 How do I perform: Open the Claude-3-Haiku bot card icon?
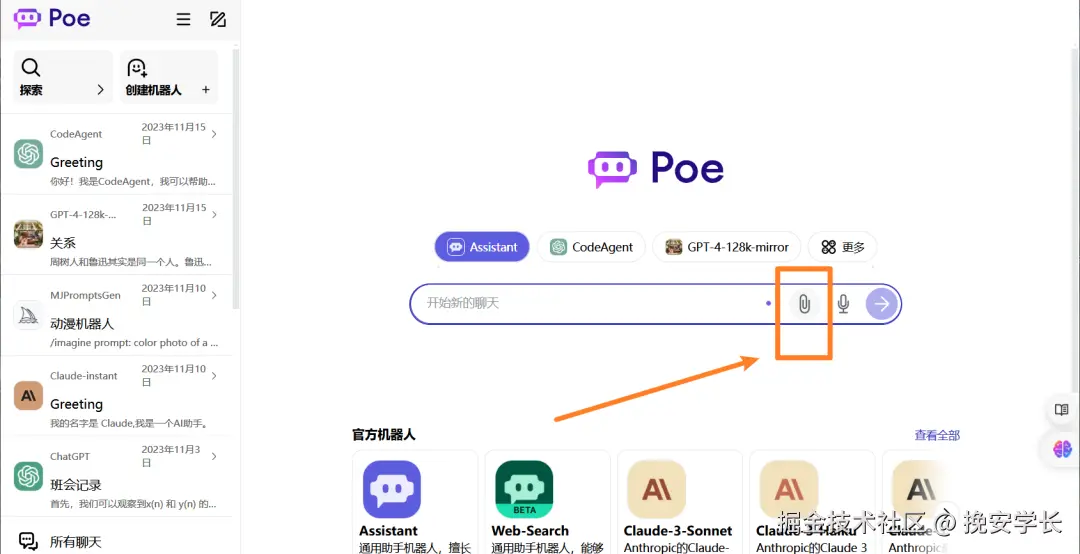click(789, 489)
